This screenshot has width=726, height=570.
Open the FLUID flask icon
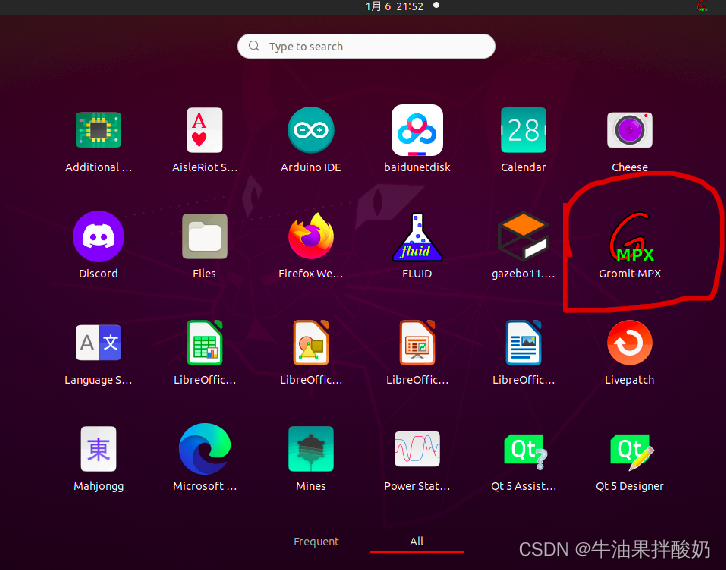417,237
